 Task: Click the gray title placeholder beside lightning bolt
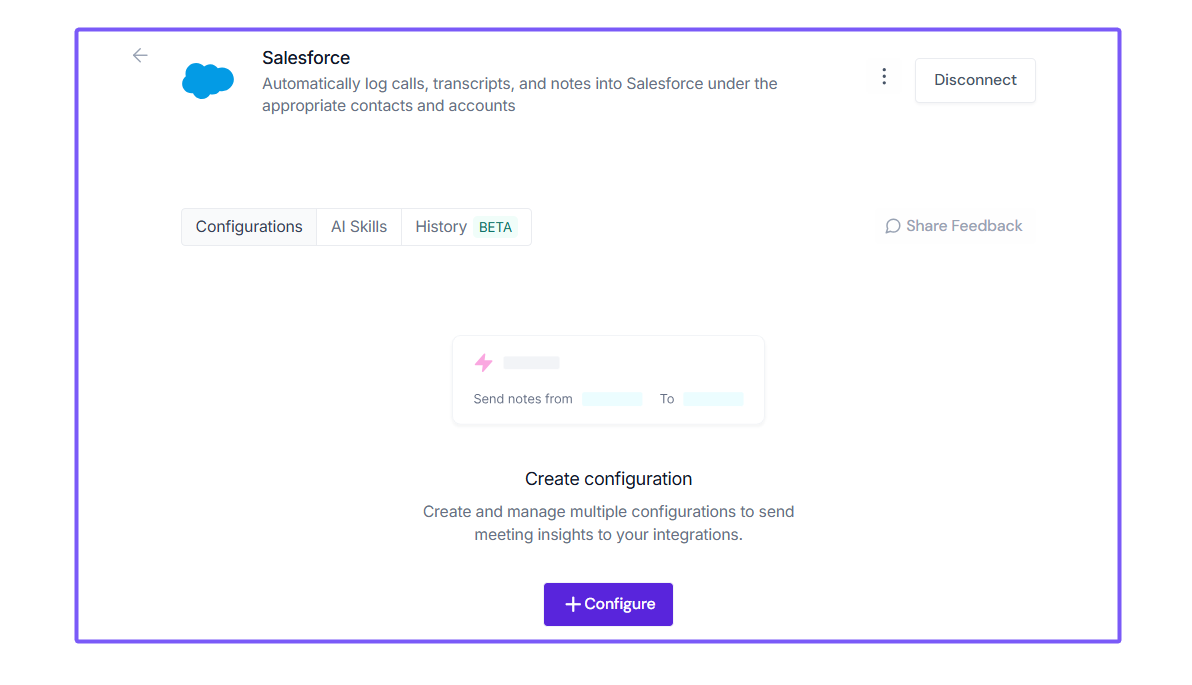[531, 362]
